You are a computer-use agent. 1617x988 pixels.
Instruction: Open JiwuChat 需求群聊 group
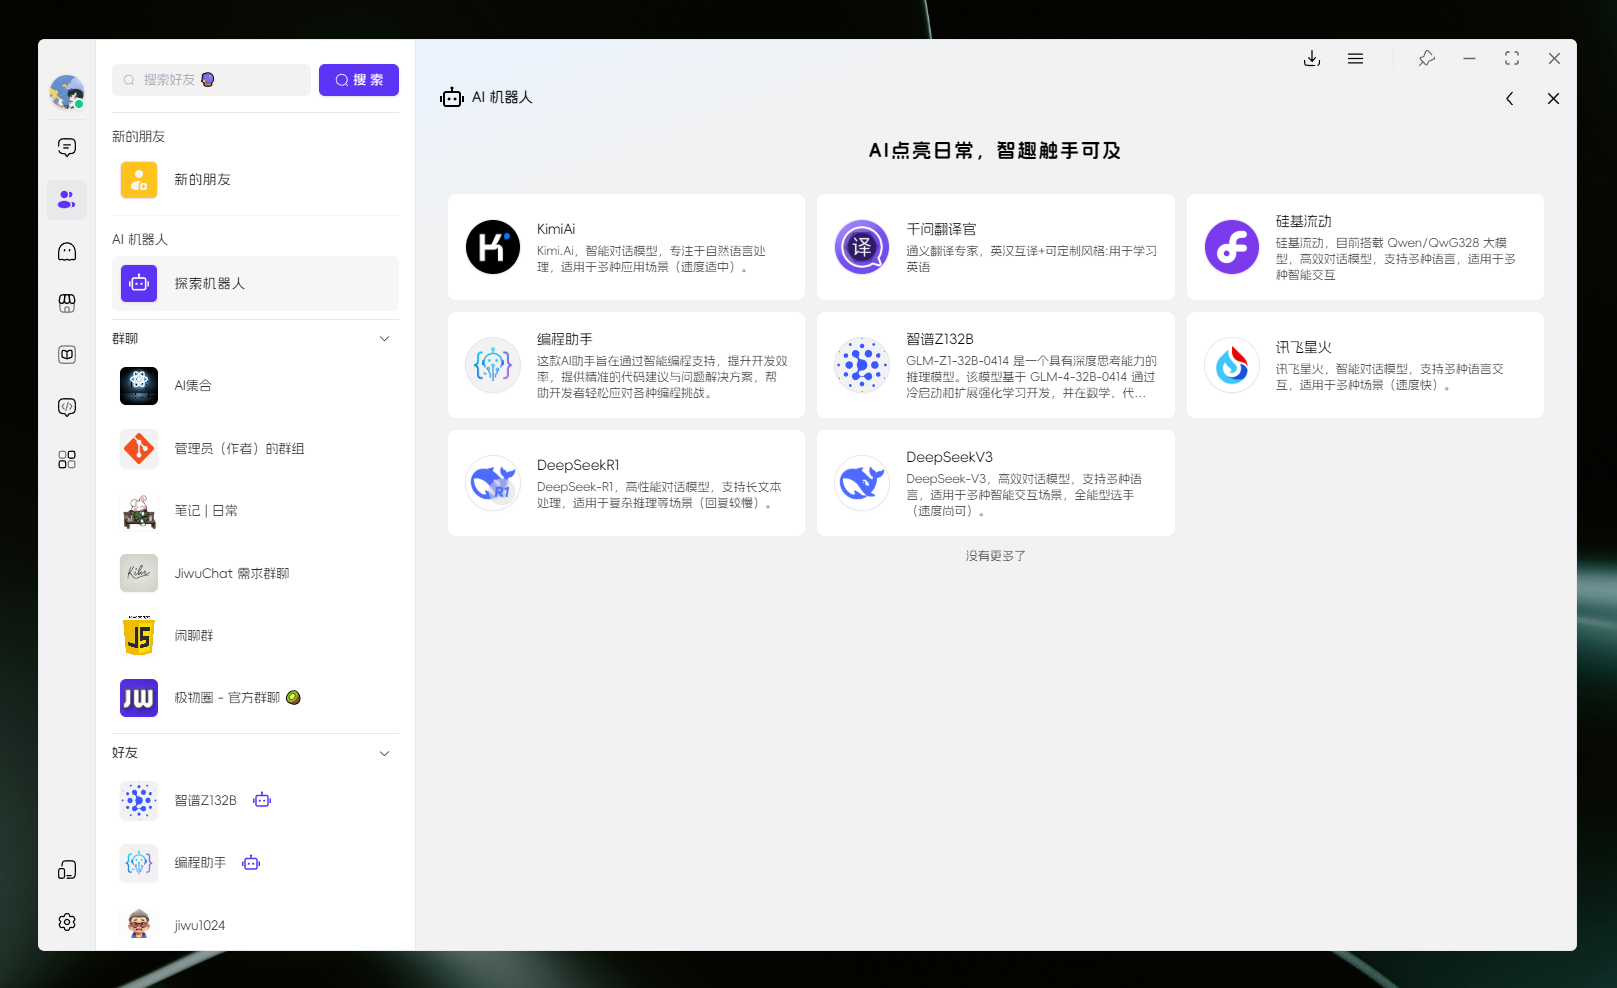(255, 574)
